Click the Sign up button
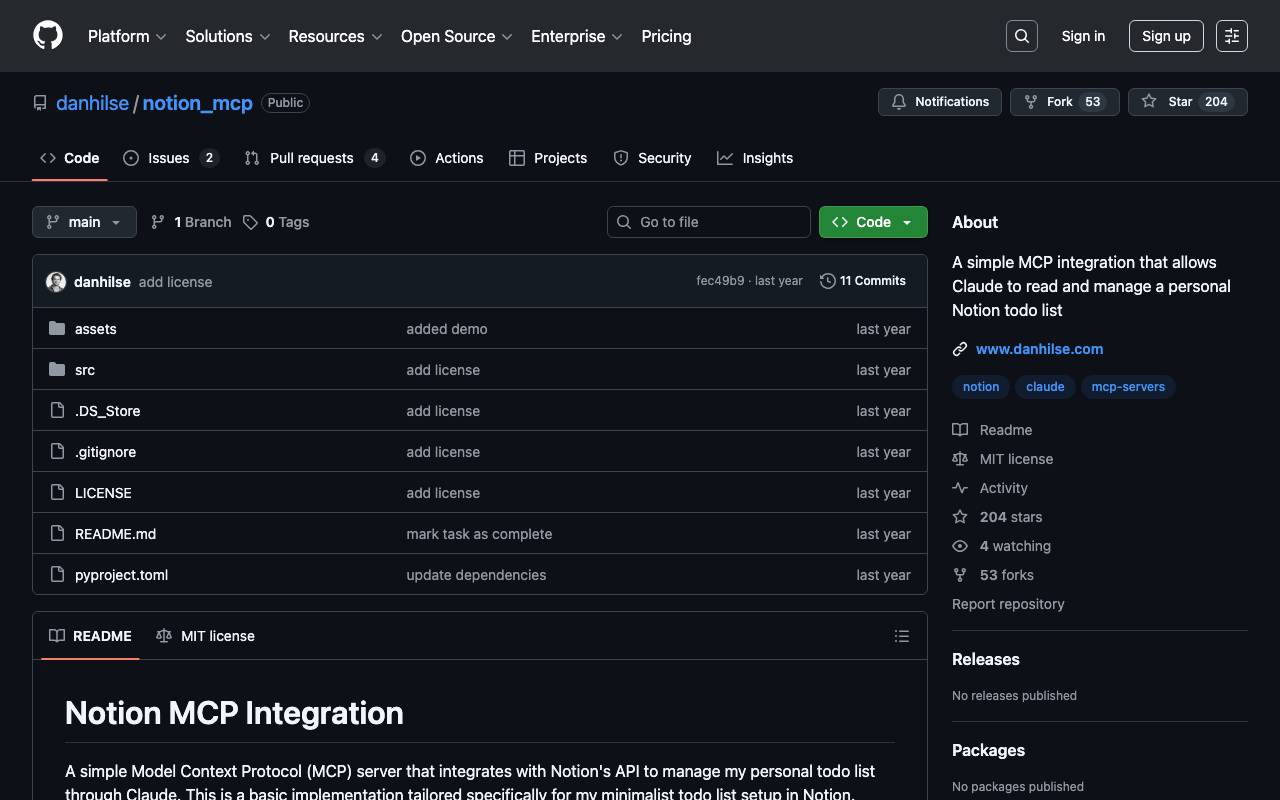Image resolution: width=1280 pixels, height=800 pixels. coord(1165,36)
